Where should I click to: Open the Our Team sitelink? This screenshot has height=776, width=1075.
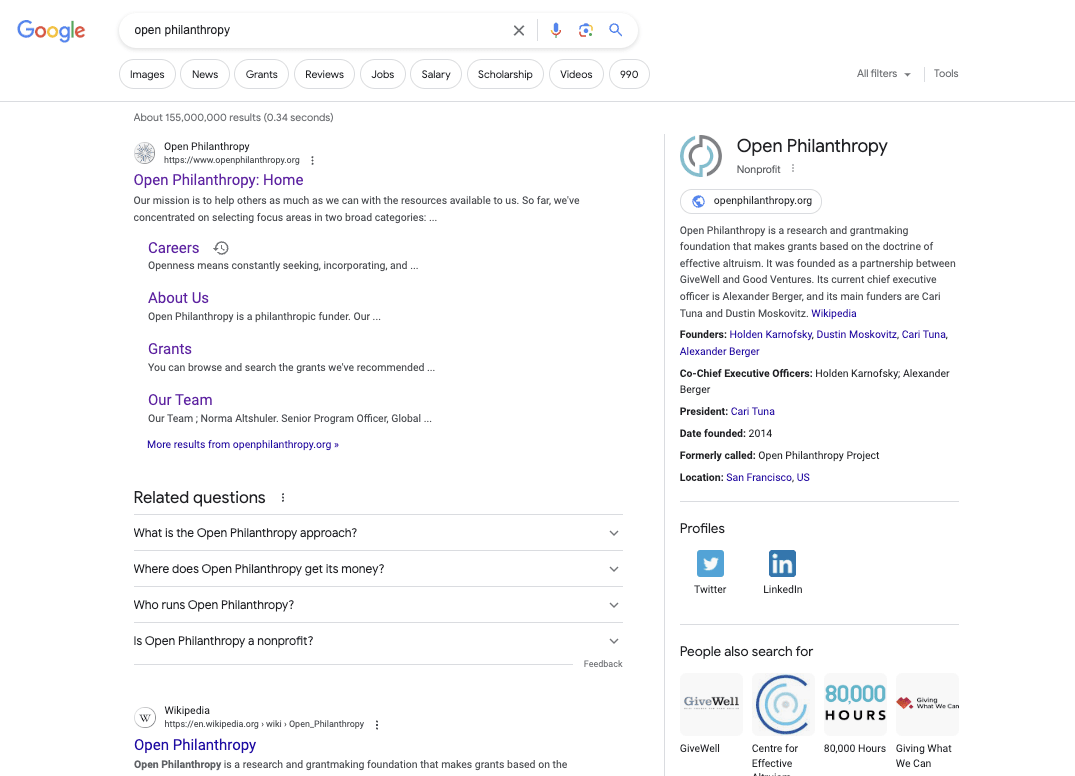click(x=180, y=400)
